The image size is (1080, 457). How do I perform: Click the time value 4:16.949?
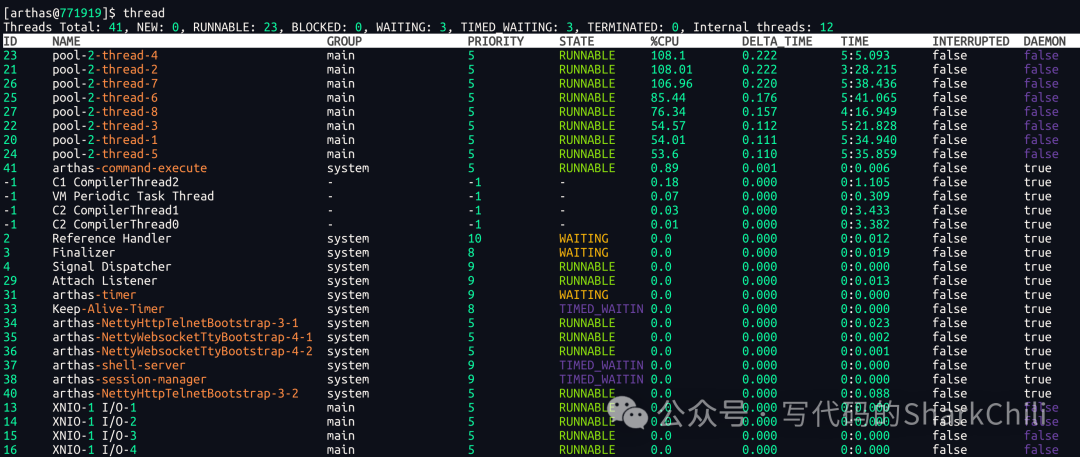(x=869, y=112)
